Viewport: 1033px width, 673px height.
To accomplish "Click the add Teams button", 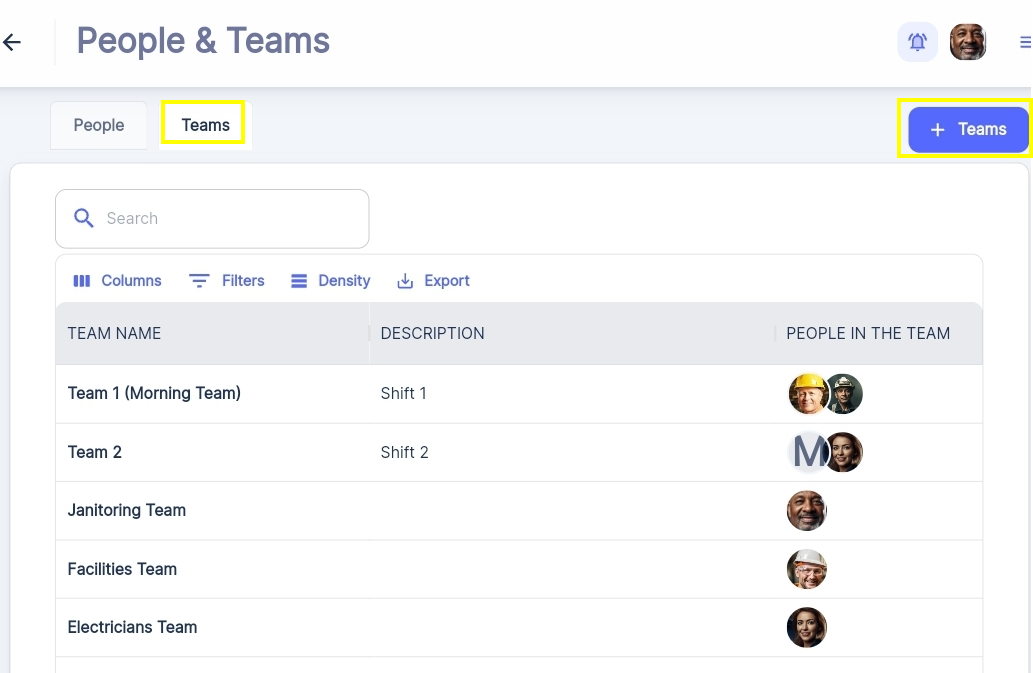I will (968, 129).
